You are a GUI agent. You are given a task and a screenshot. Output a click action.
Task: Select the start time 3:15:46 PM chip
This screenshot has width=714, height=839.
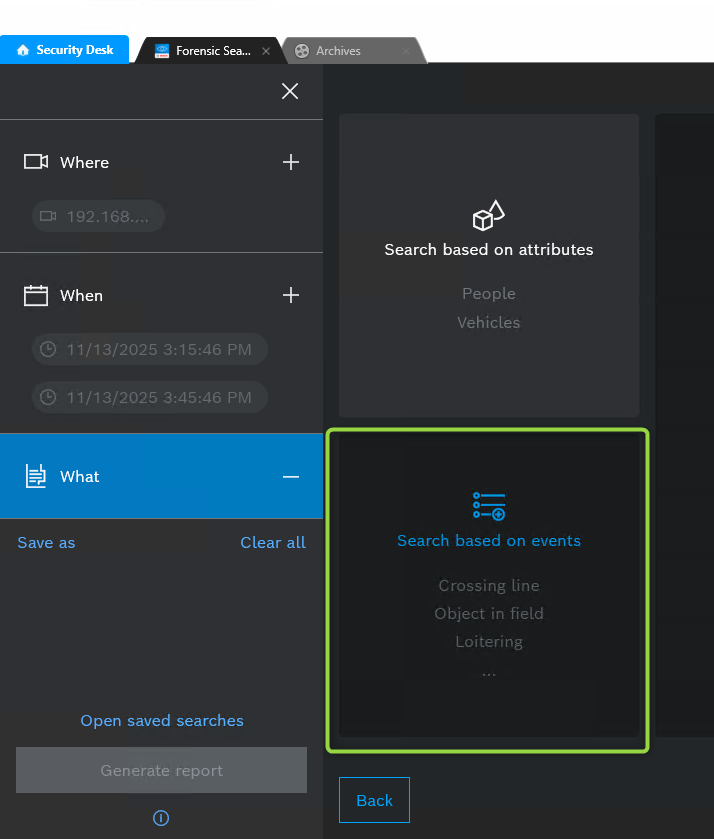pyautogui.click(x=150, y=349)
